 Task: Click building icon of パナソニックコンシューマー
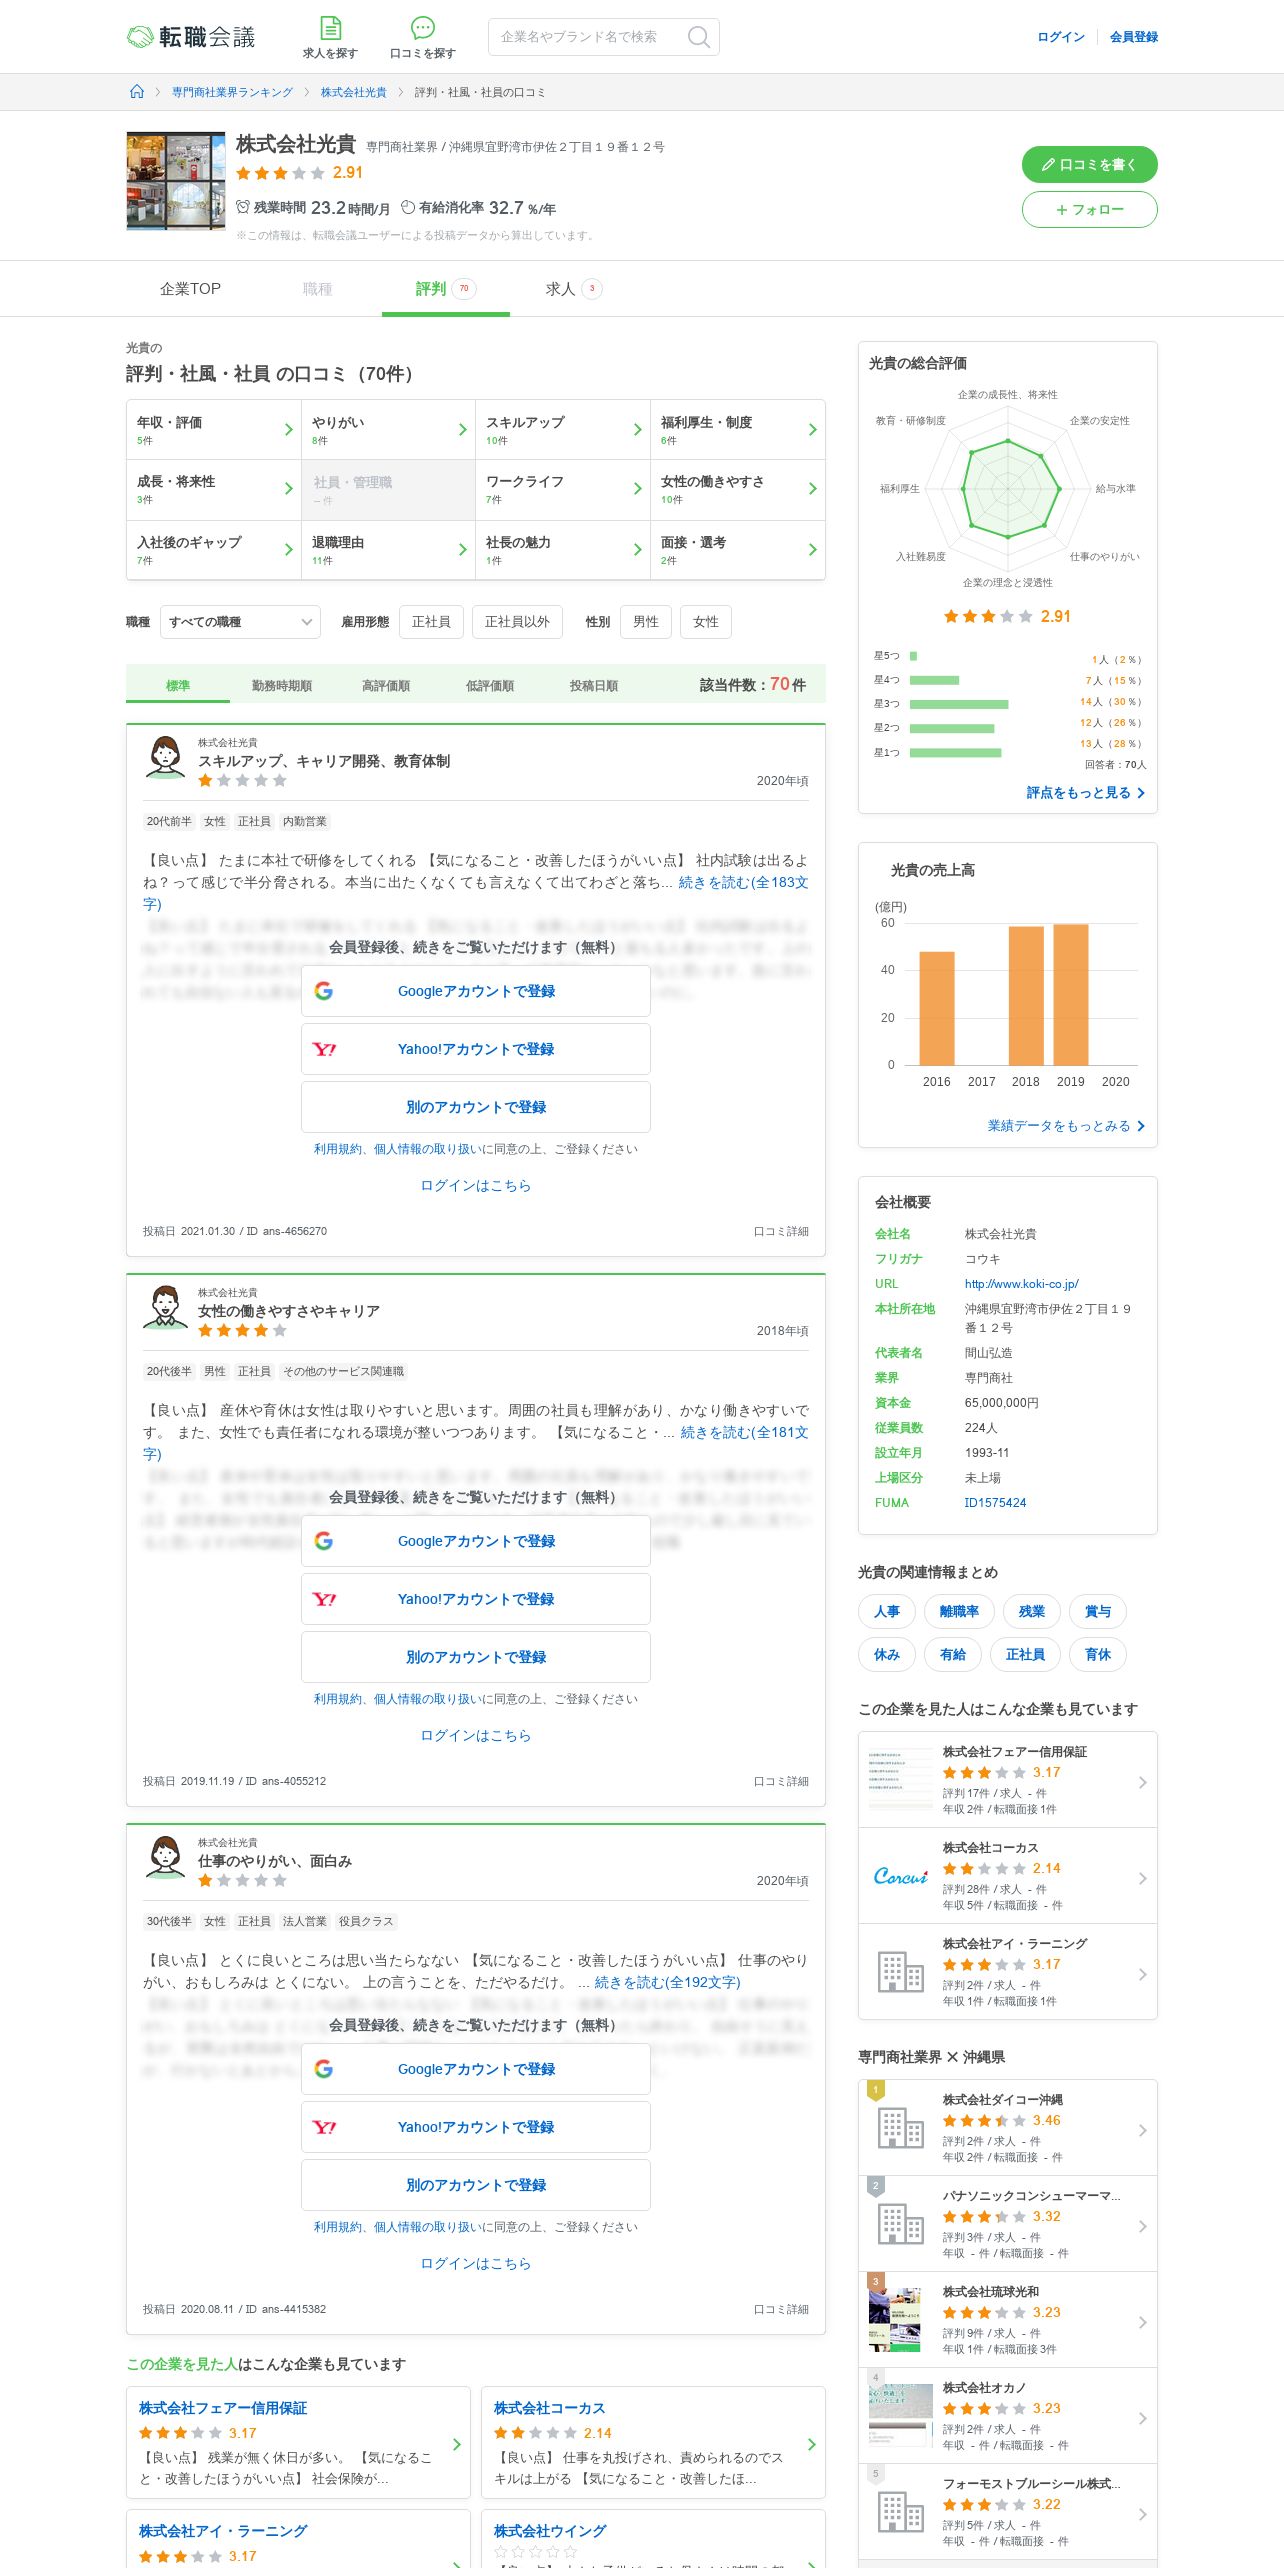[x=900, y=2224]
